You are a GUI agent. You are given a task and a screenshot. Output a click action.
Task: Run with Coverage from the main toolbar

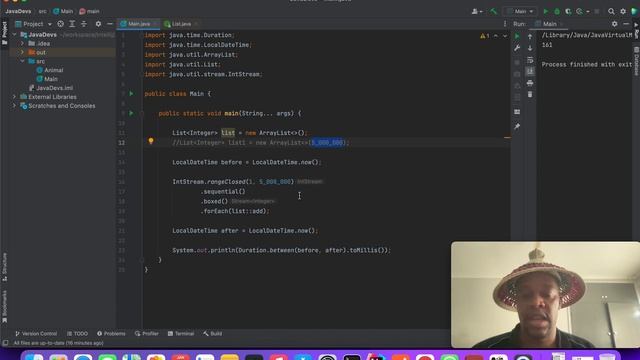pos(568,11)
